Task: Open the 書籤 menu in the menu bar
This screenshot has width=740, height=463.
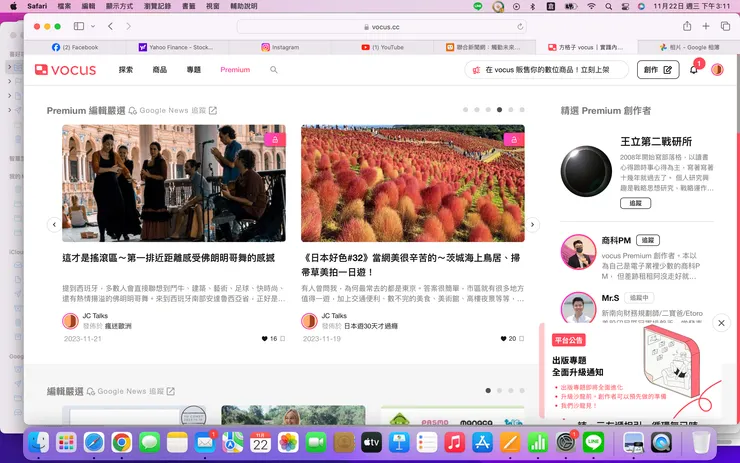Action: pos(188,6)
